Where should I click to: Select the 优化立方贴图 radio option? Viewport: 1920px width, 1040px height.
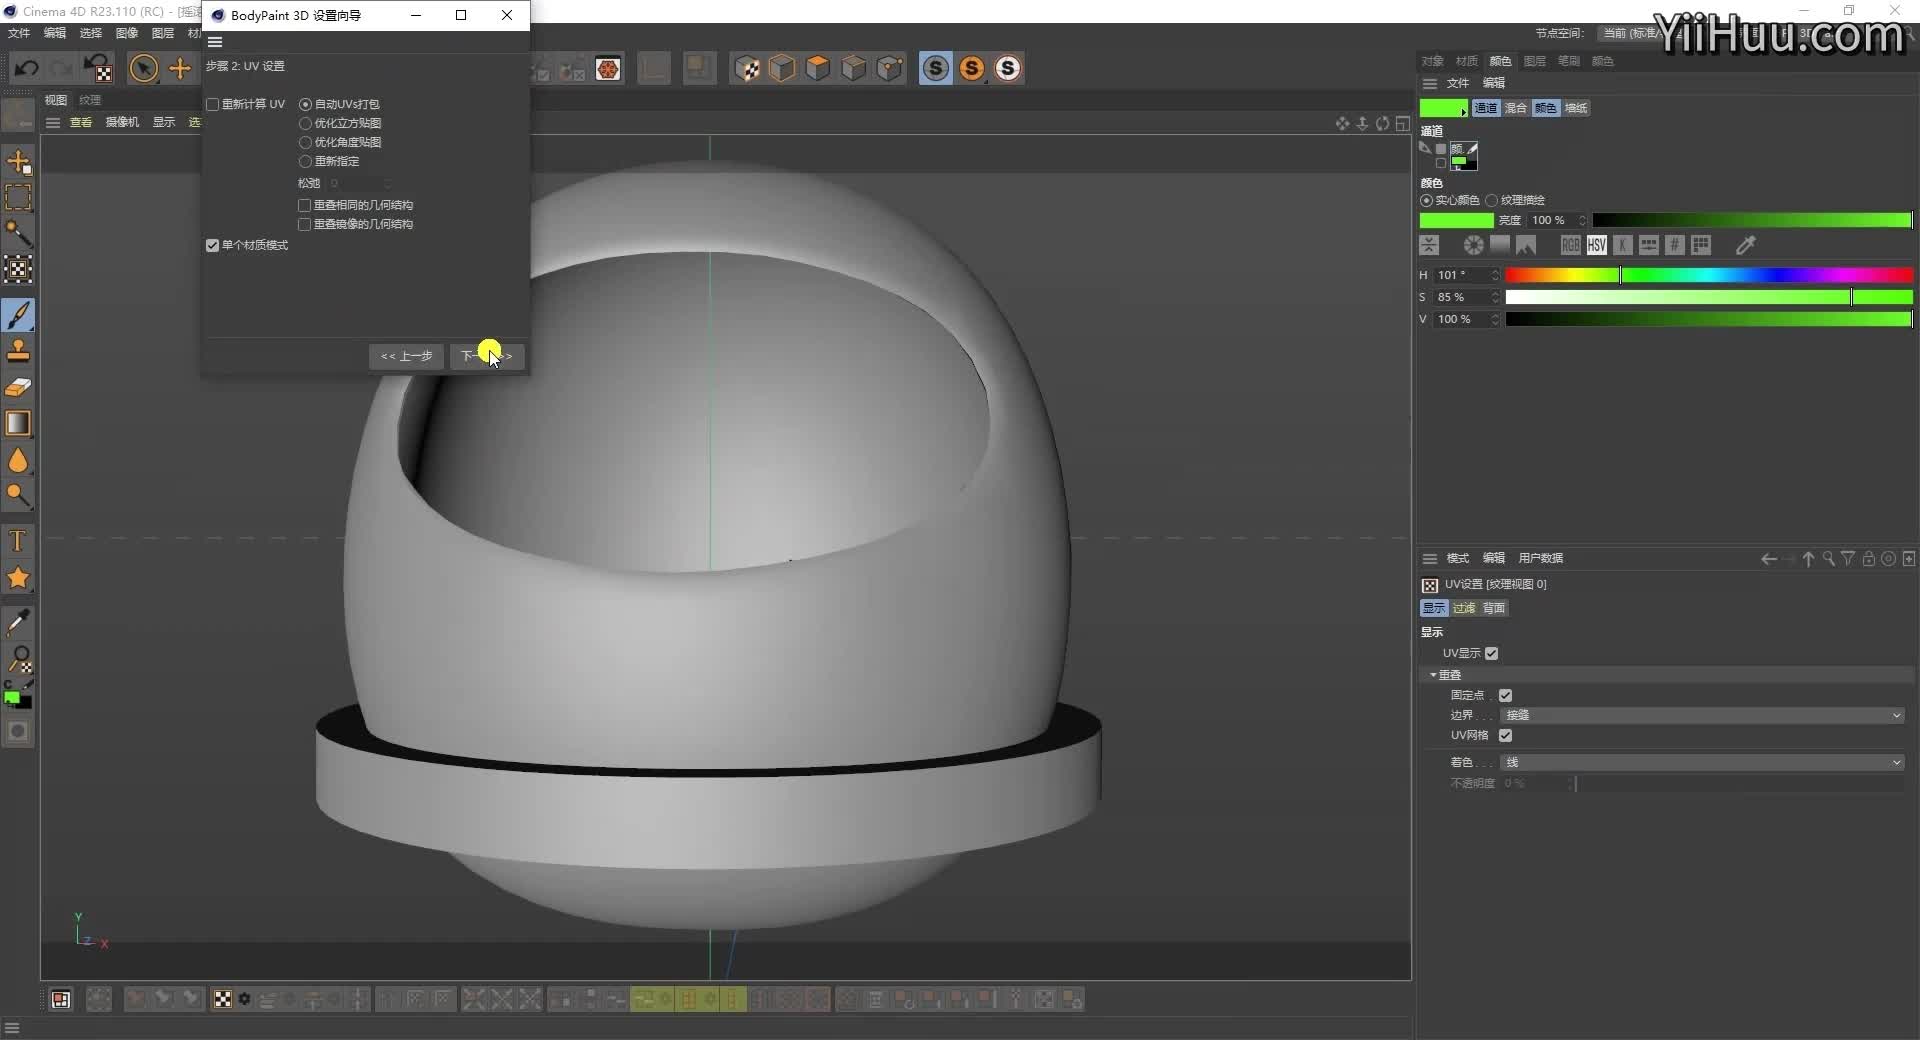305,123
